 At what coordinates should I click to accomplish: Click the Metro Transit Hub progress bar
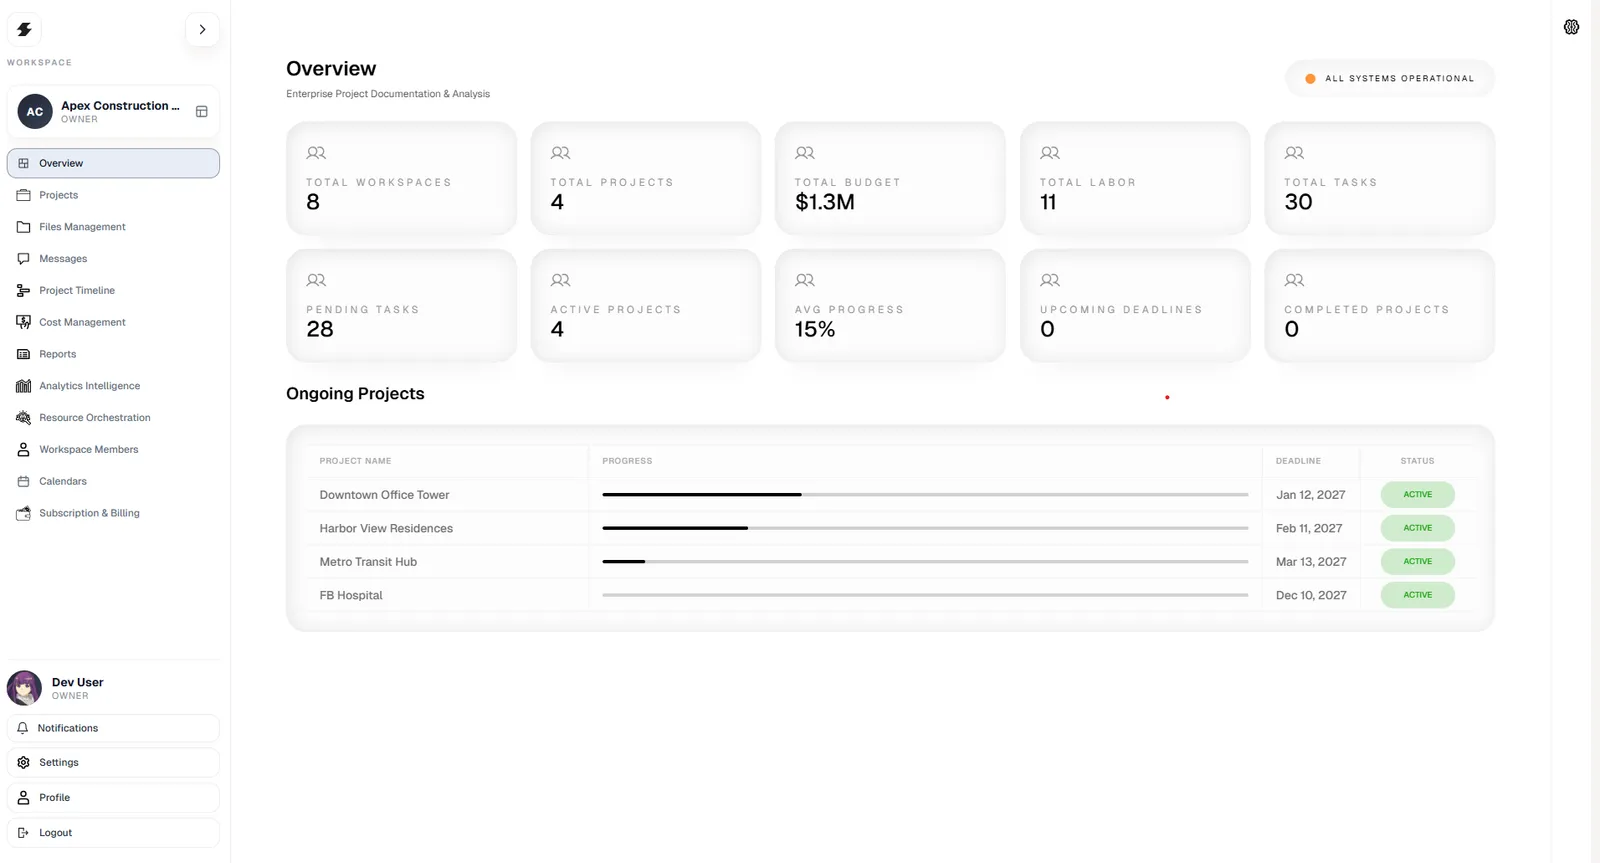point(925,561)
